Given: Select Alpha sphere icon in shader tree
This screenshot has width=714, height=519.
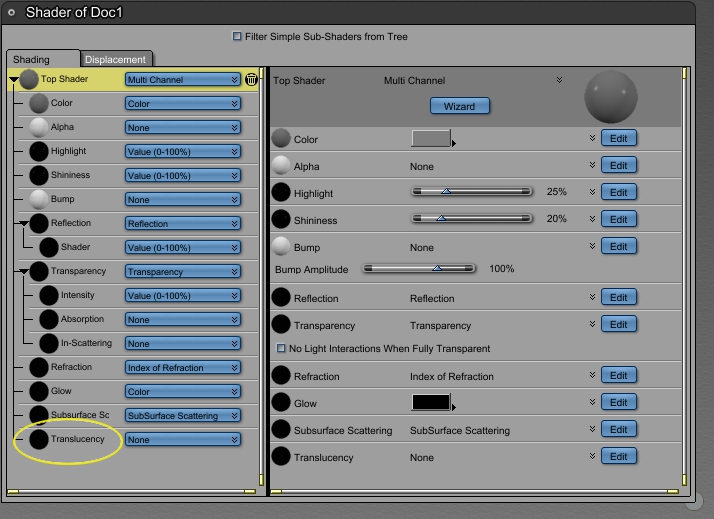Looking at the screenshot, I should [39, 127].
